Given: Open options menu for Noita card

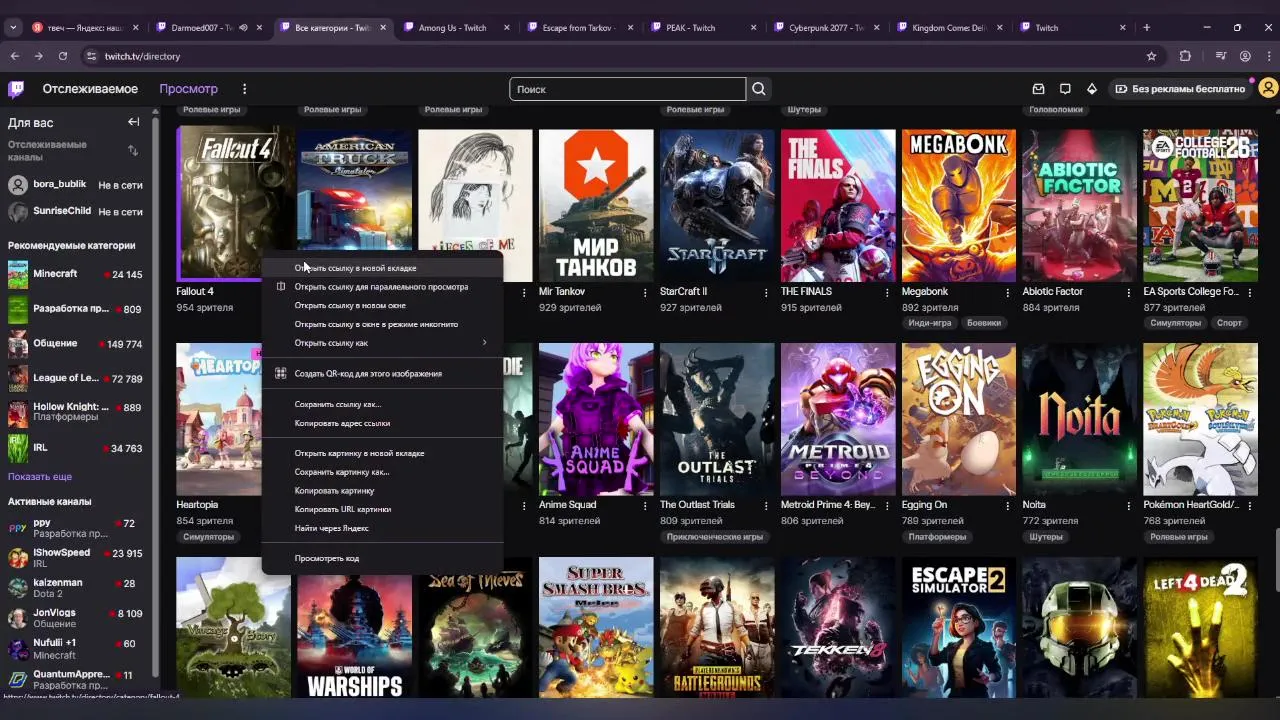Looking at the screenshot, I should tap(1129, 505).
